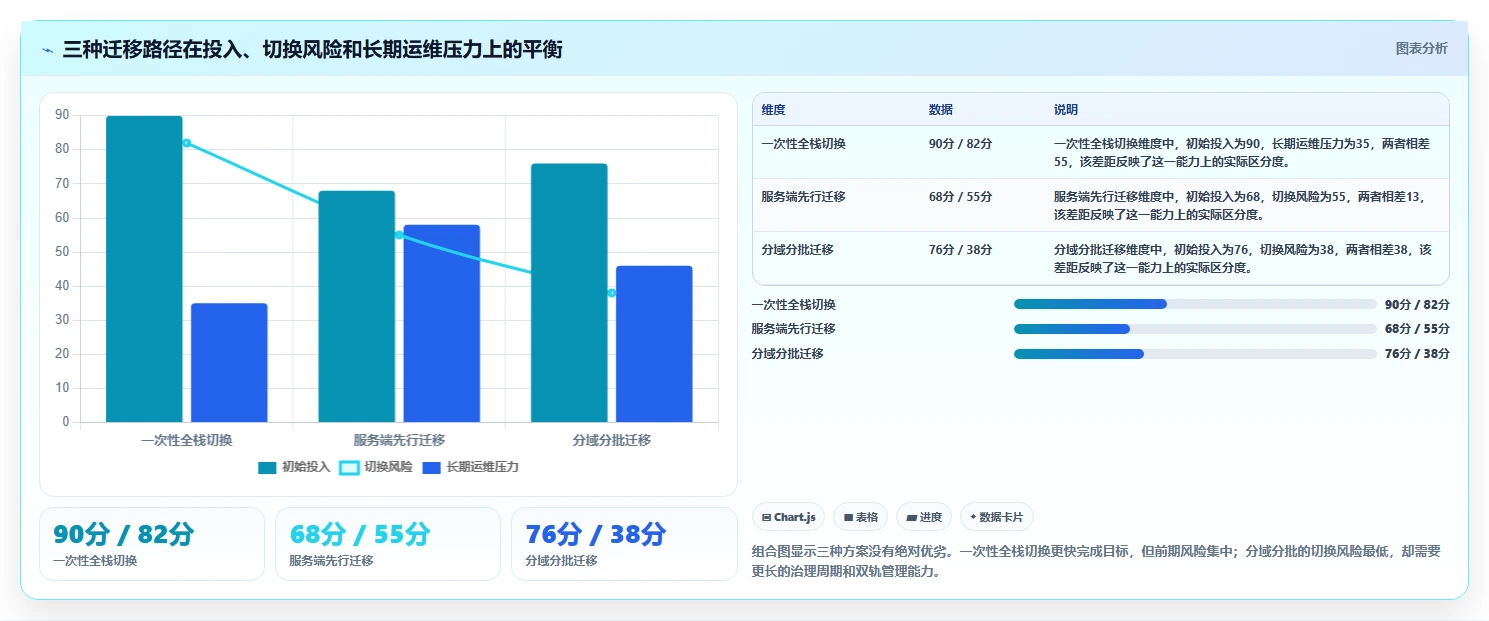Select the 表格 tag

click(860, 517)
